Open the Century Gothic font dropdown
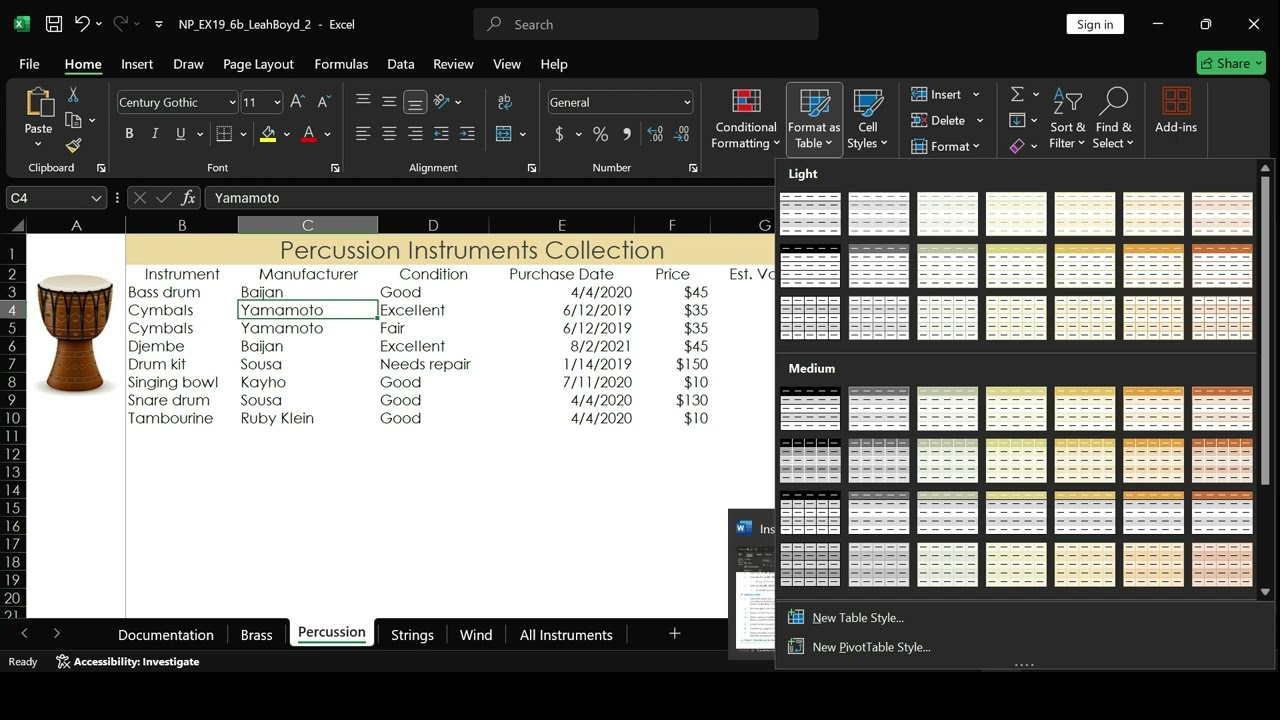The width and height of the screenshot is (1280, 720). click(x=232, y=102)
